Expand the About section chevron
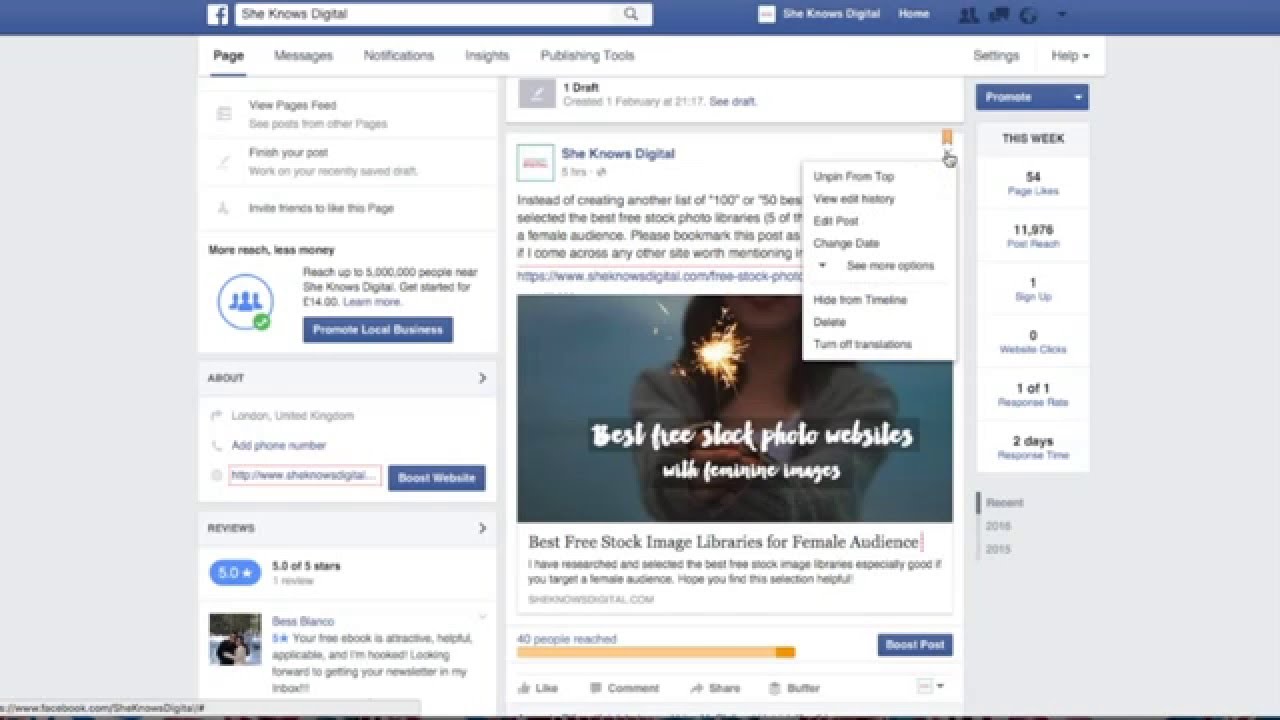This screenshot has width=1280, height=720. coord(482,378)
